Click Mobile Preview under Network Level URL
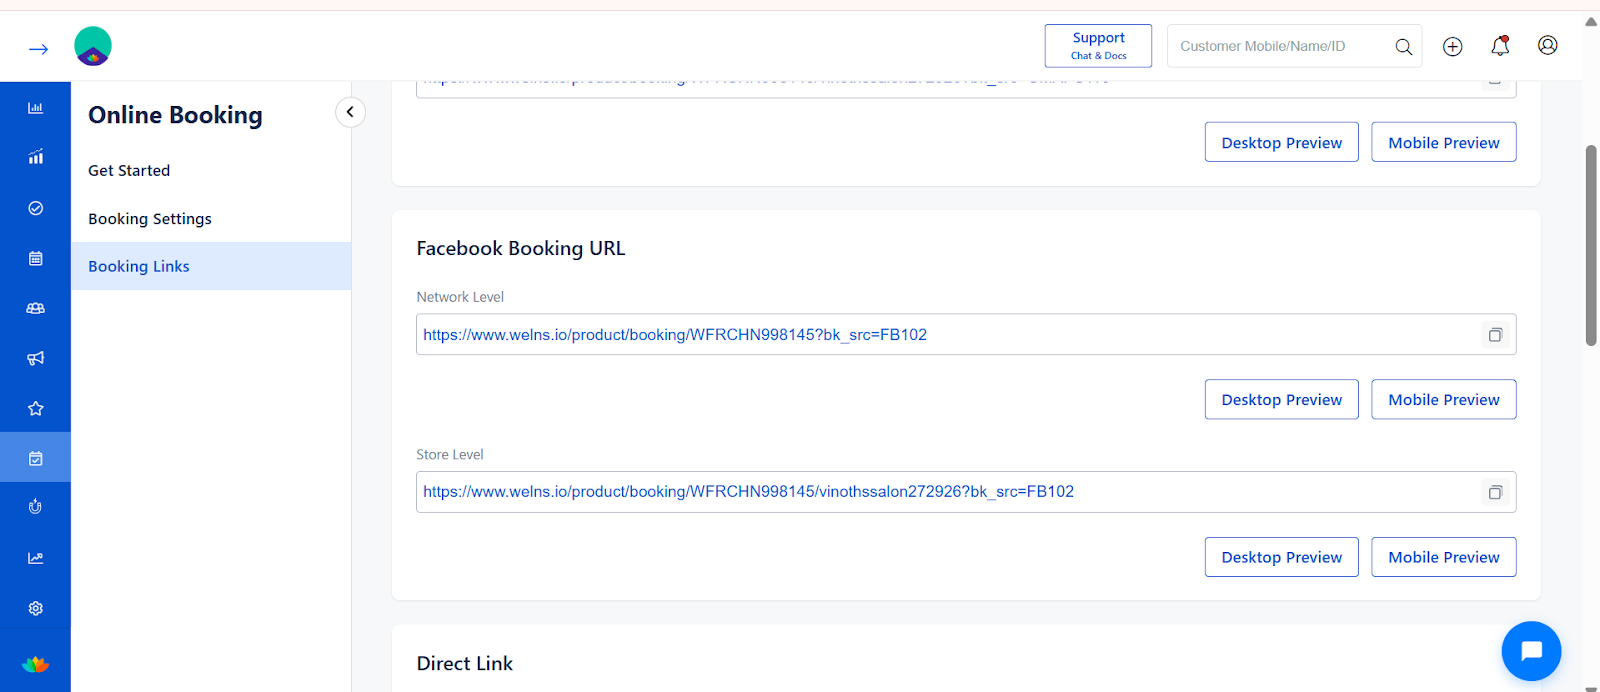 [x=1443, y=399]
